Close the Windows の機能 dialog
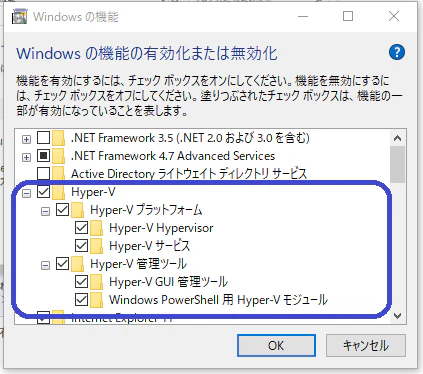The image size is (423, 374). coord(394,16)
